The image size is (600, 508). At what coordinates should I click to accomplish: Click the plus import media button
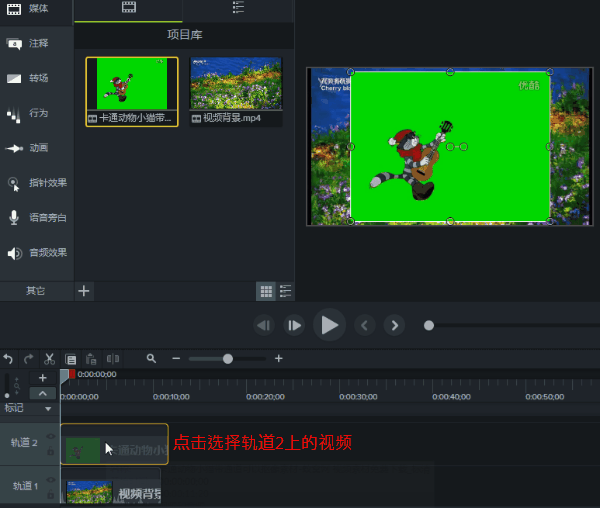(84, 291)
